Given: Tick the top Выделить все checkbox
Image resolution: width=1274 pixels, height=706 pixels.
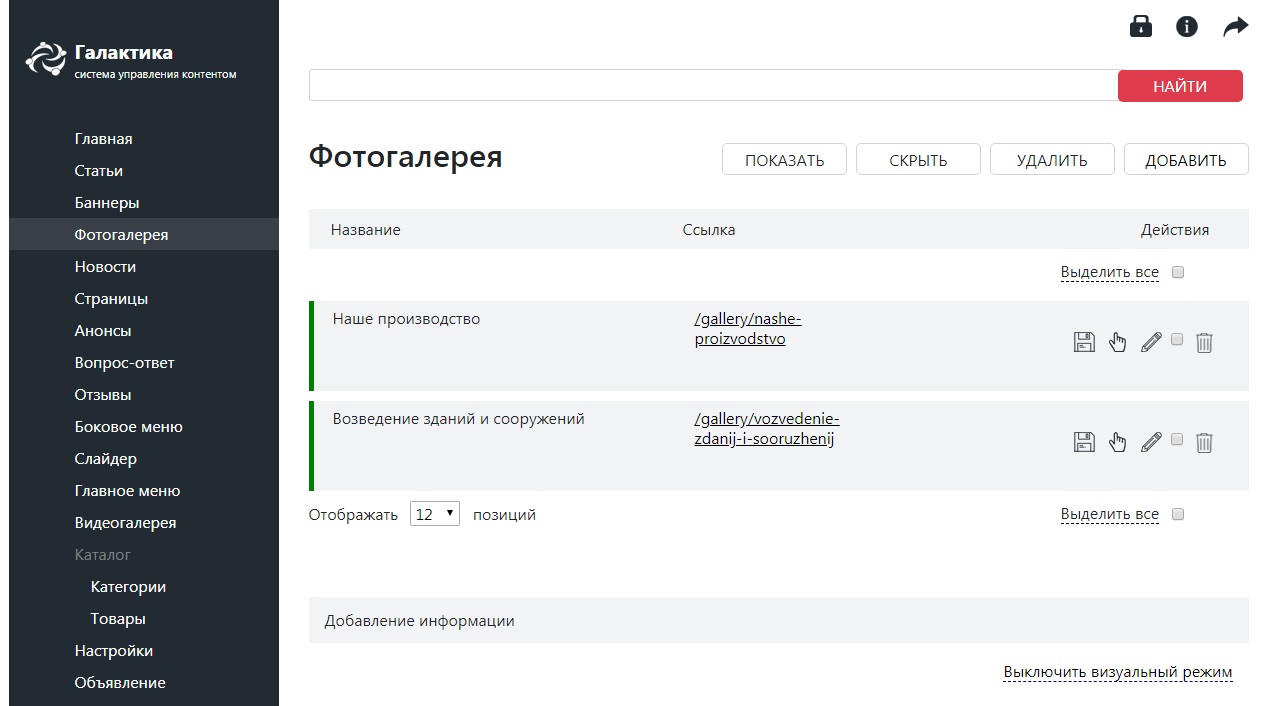Looking at the screenshot, I should click(1178, 272).
